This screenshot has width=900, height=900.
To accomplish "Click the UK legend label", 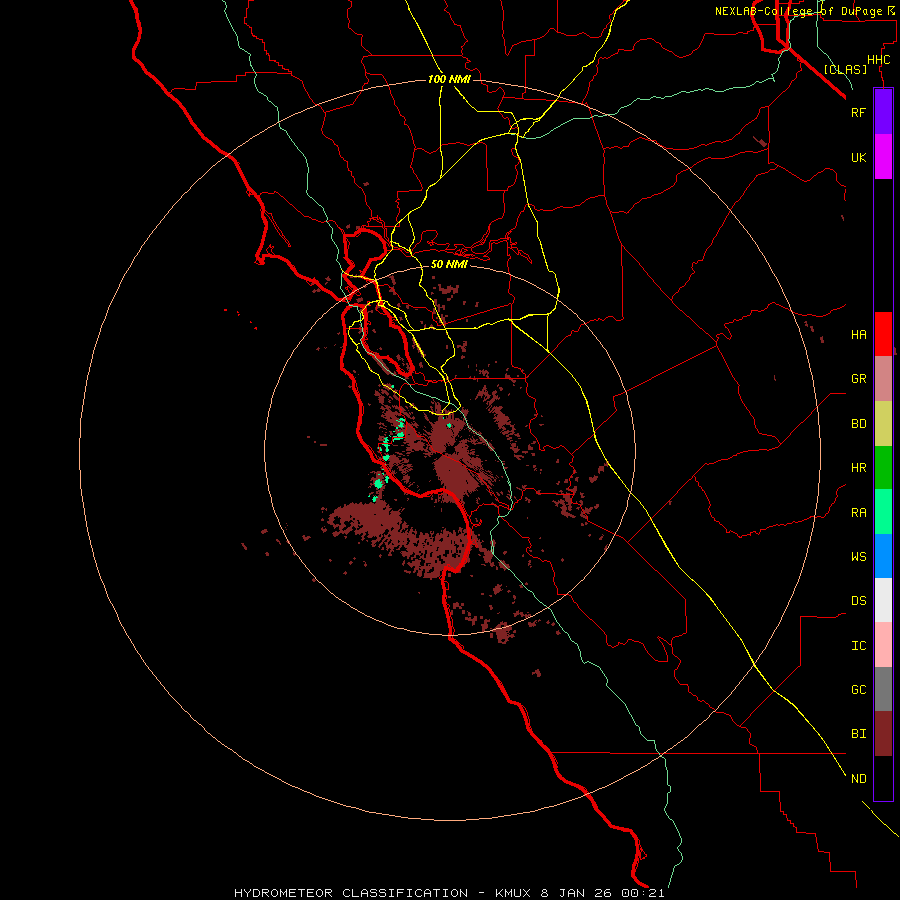I will [x=858, y=157].
